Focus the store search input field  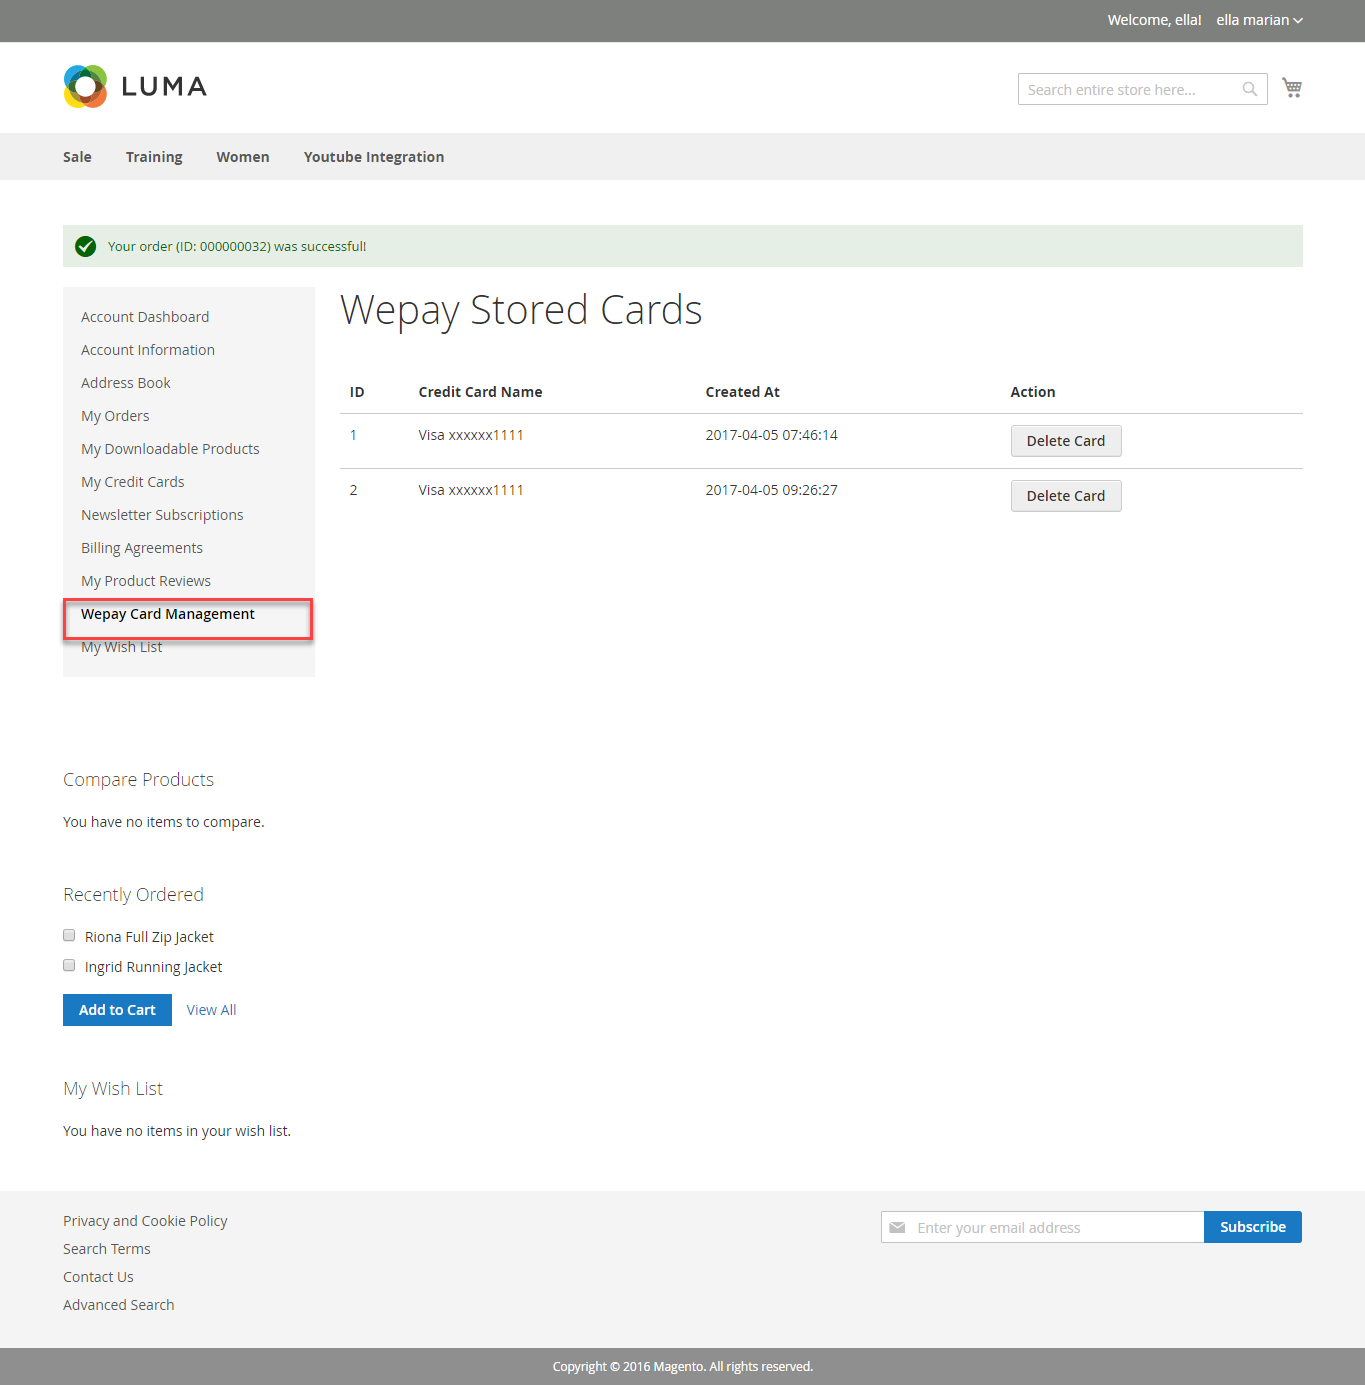pyautogui.click(x=1128, y=90)
